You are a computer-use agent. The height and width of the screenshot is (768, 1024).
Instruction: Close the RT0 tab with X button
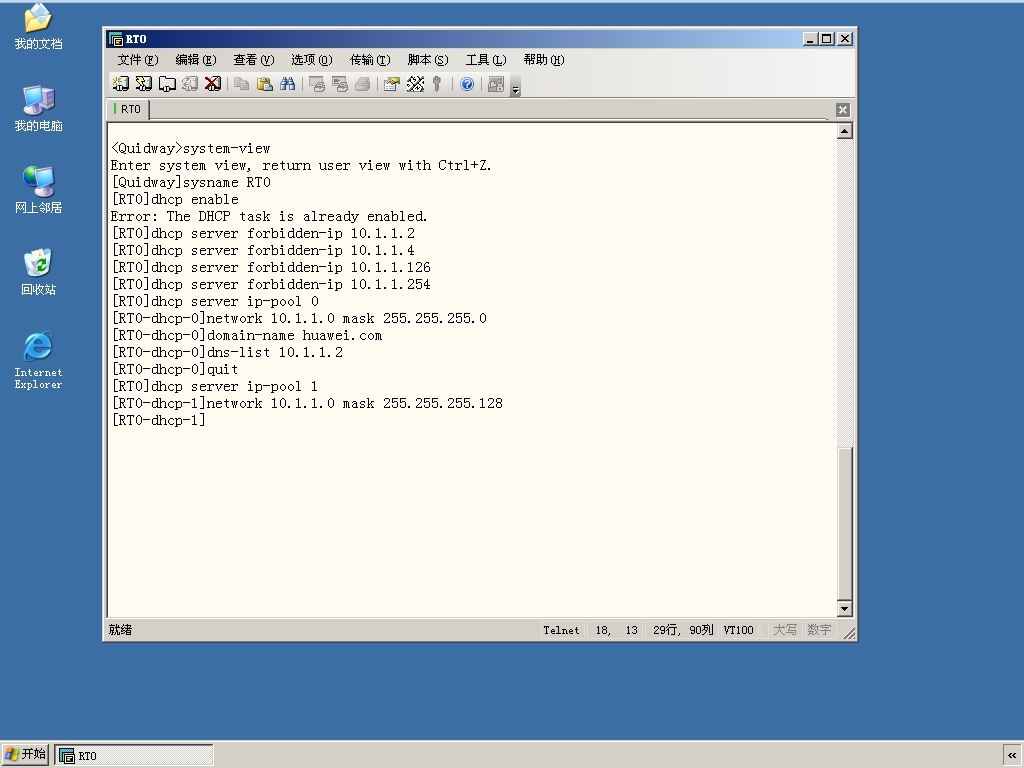(x=842, y=110)
